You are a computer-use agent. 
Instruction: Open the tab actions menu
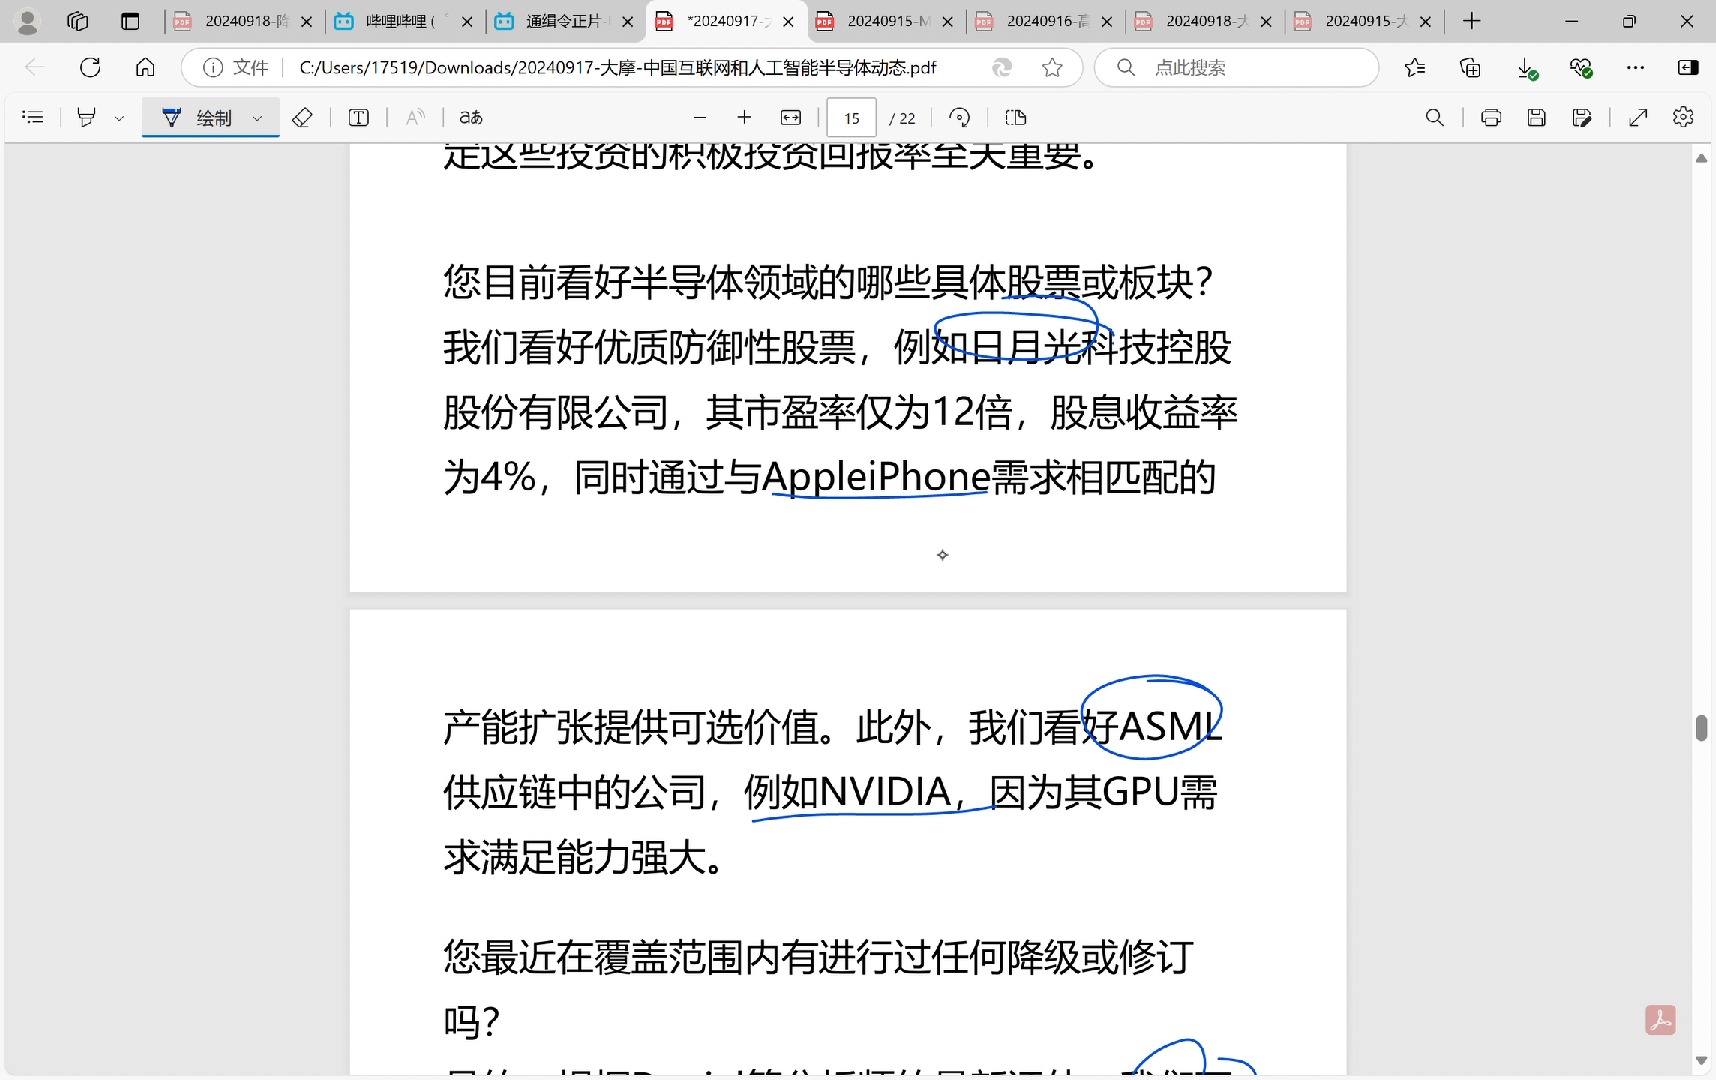(x=130, y=21)
